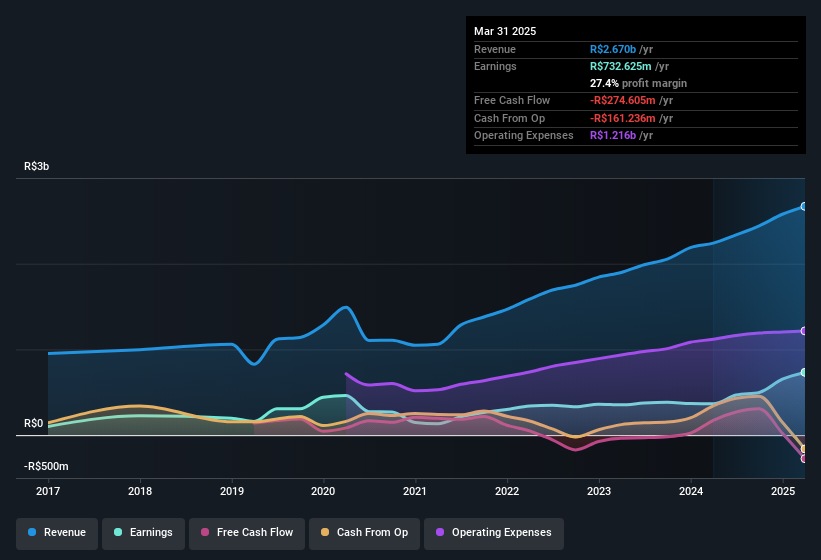Click the 2020 x-axis label

(x=323, y=491)
